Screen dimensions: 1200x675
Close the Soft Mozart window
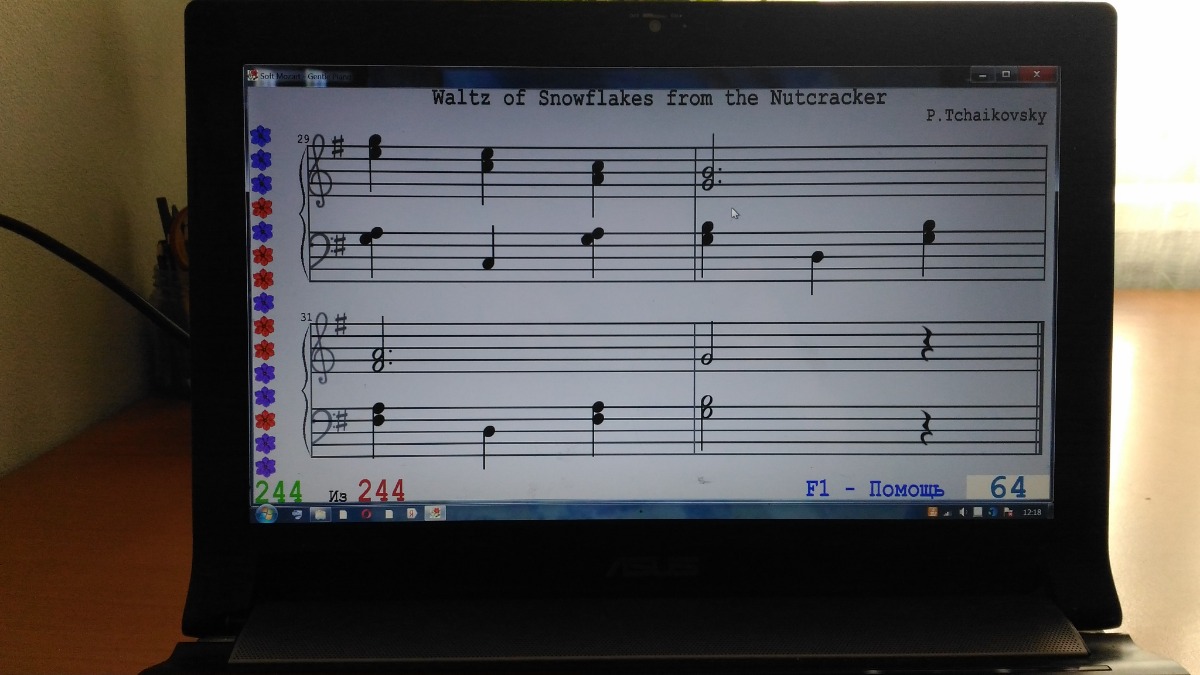[1037, 74]
